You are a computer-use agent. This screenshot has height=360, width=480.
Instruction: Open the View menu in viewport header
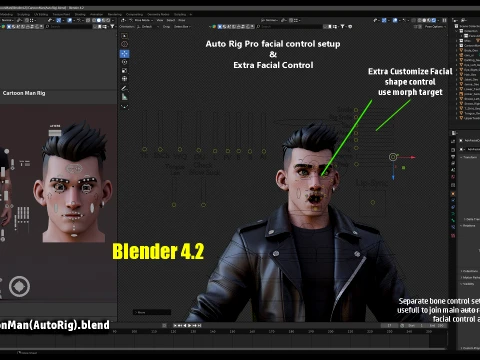[x=160, y=20]
